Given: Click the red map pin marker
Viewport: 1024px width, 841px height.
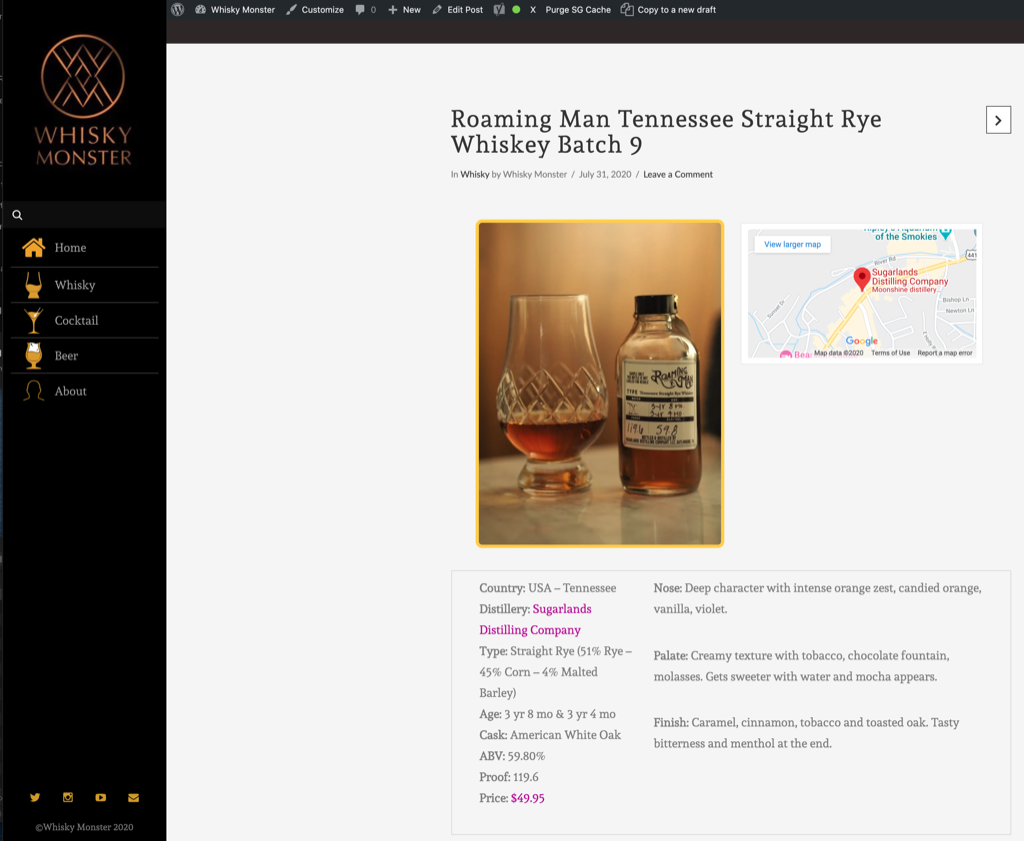Looking at the screenshot, I should click(x=862, y=279).
